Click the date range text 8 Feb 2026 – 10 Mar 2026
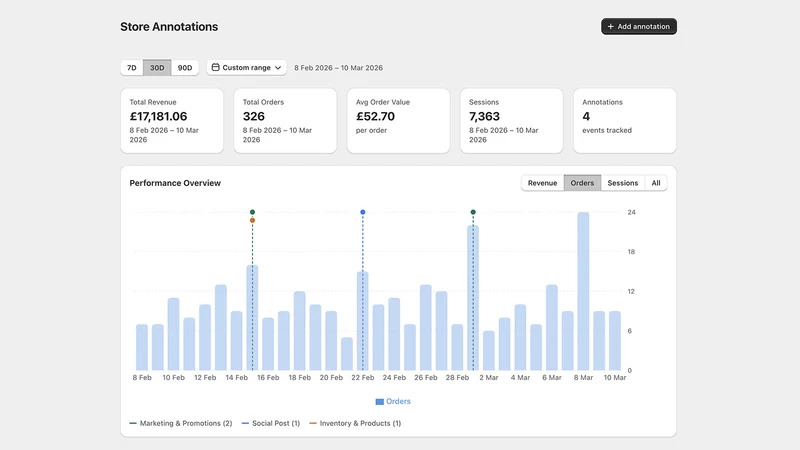 pos(338,68)
